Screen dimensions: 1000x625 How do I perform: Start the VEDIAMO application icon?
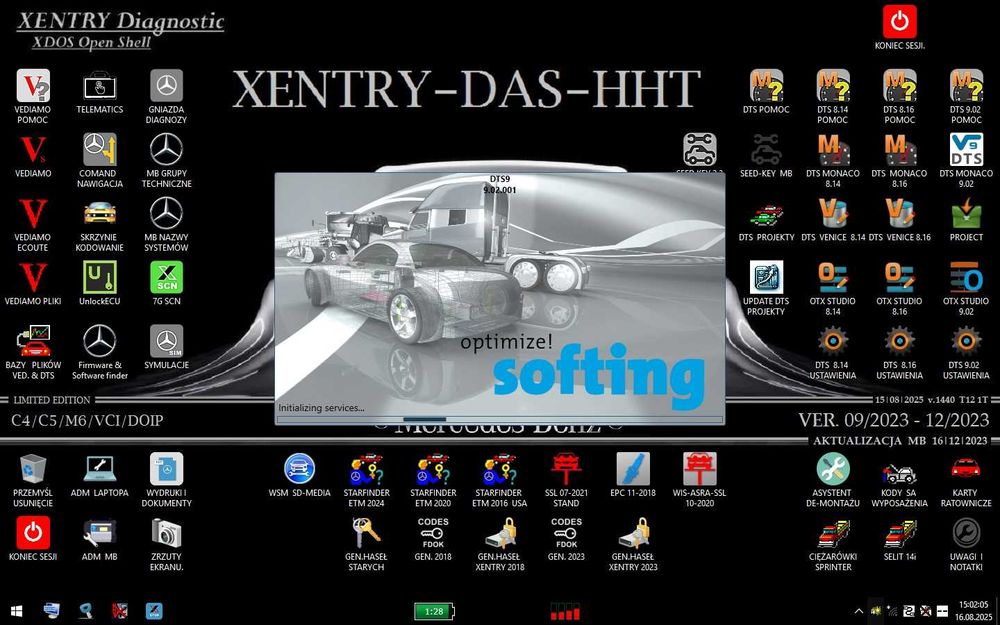[33, 149]
